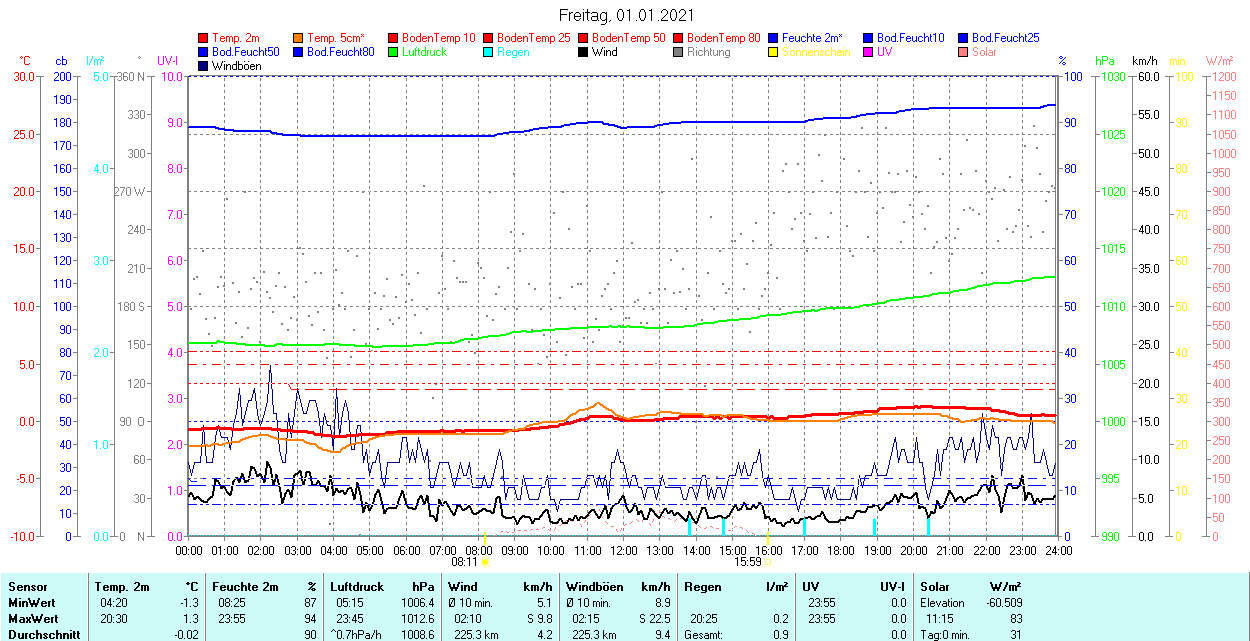Screen dimensions: 1250x641
Task: Click the 12:00 label on the time axis
Action: click(624, 550)
